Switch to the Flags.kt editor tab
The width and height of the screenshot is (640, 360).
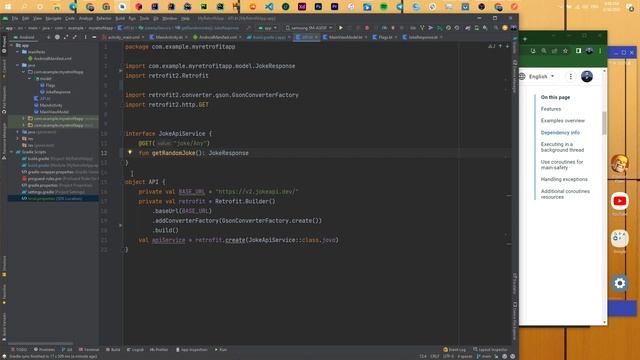(x=385, y=37)
